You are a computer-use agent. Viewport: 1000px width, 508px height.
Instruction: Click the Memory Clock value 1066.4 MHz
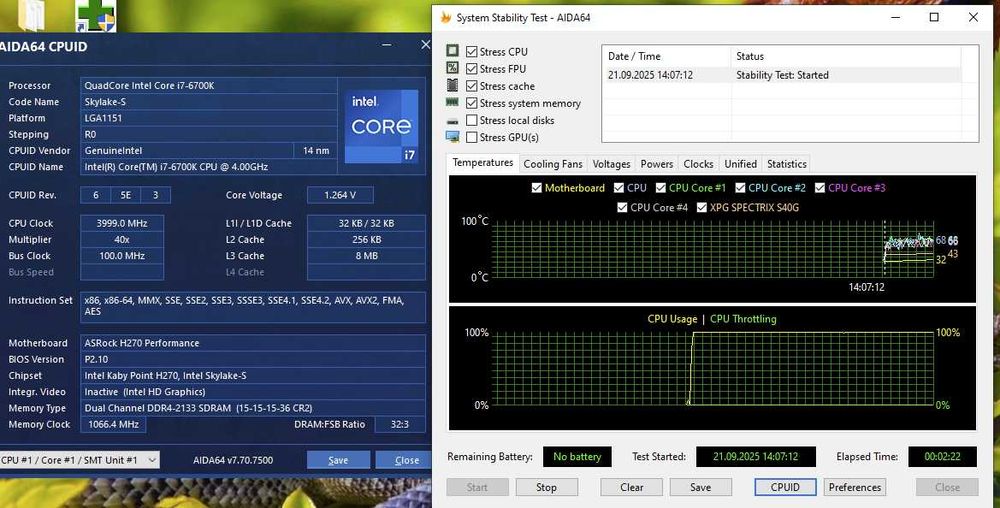112,424
